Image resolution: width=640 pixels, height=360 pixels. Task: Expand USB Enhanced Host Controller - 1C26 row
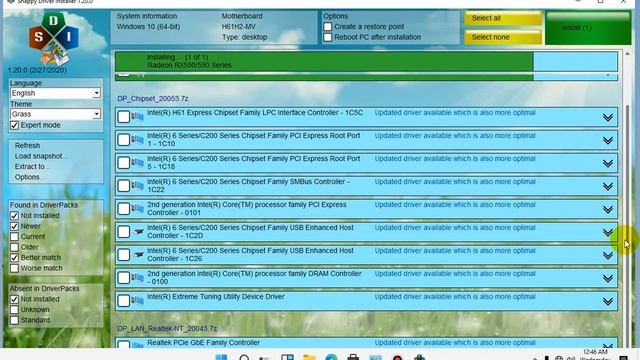point(608,256)
